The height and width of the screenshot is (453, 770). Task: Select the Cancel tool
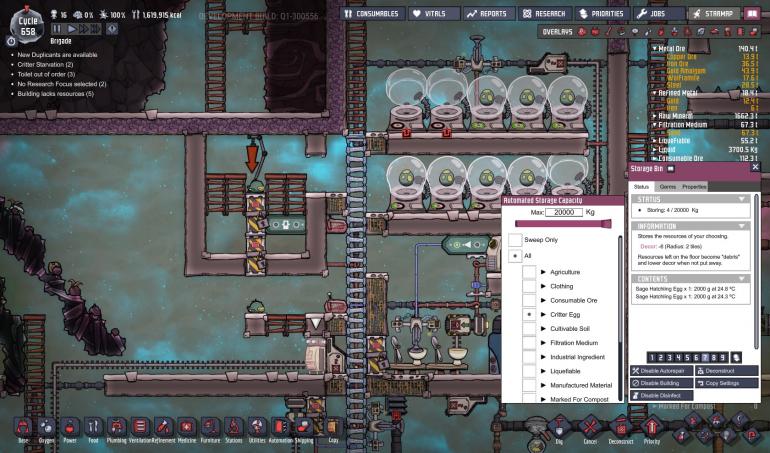click(x=590, y=428)
